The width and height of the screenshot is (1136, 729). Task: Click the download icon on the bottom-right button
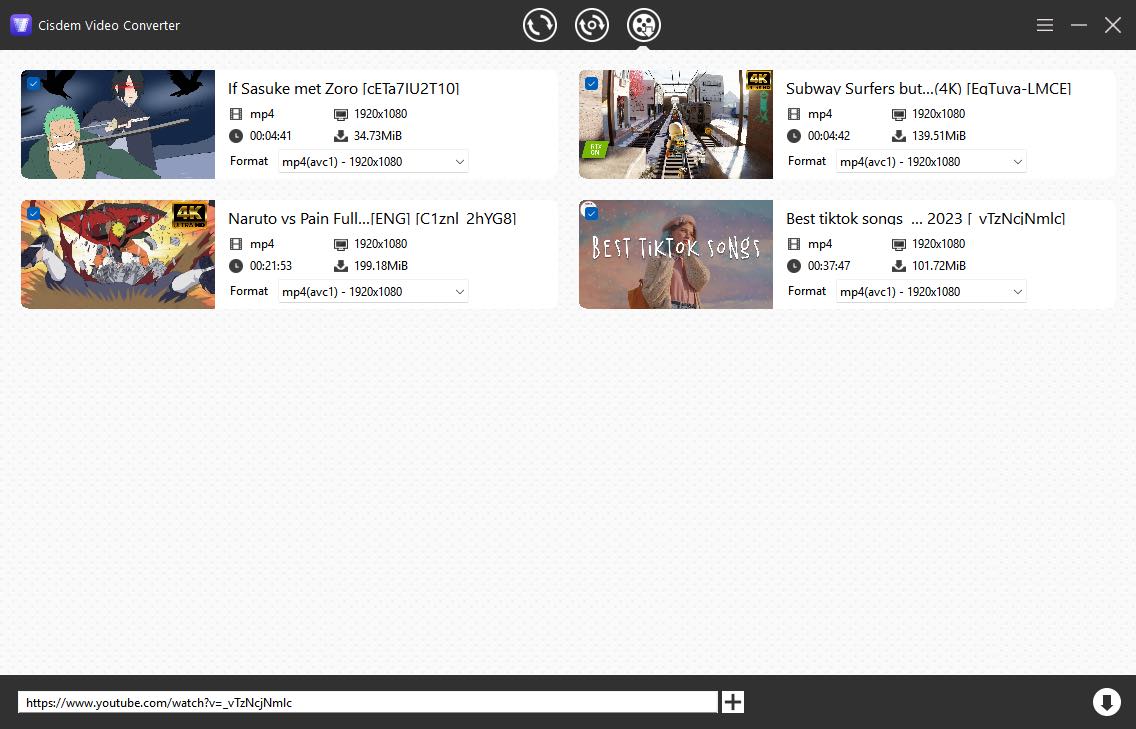coord(1107,702)
